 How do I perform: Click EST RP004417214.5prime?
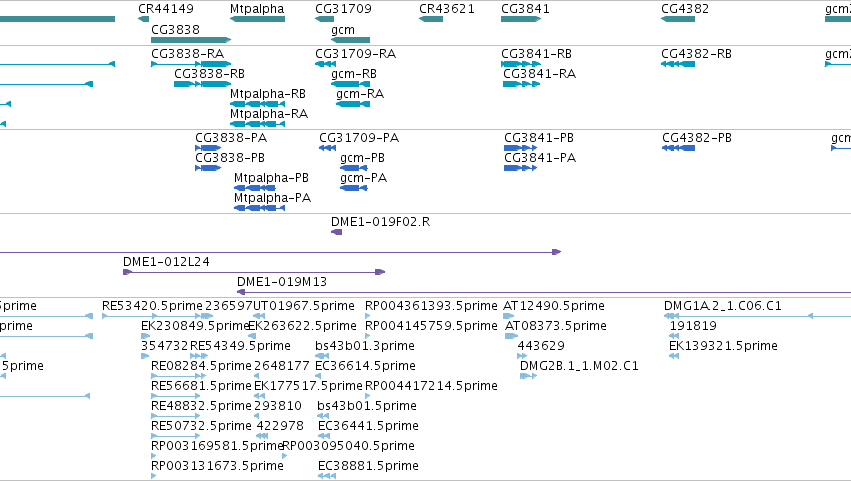(431, 387)
